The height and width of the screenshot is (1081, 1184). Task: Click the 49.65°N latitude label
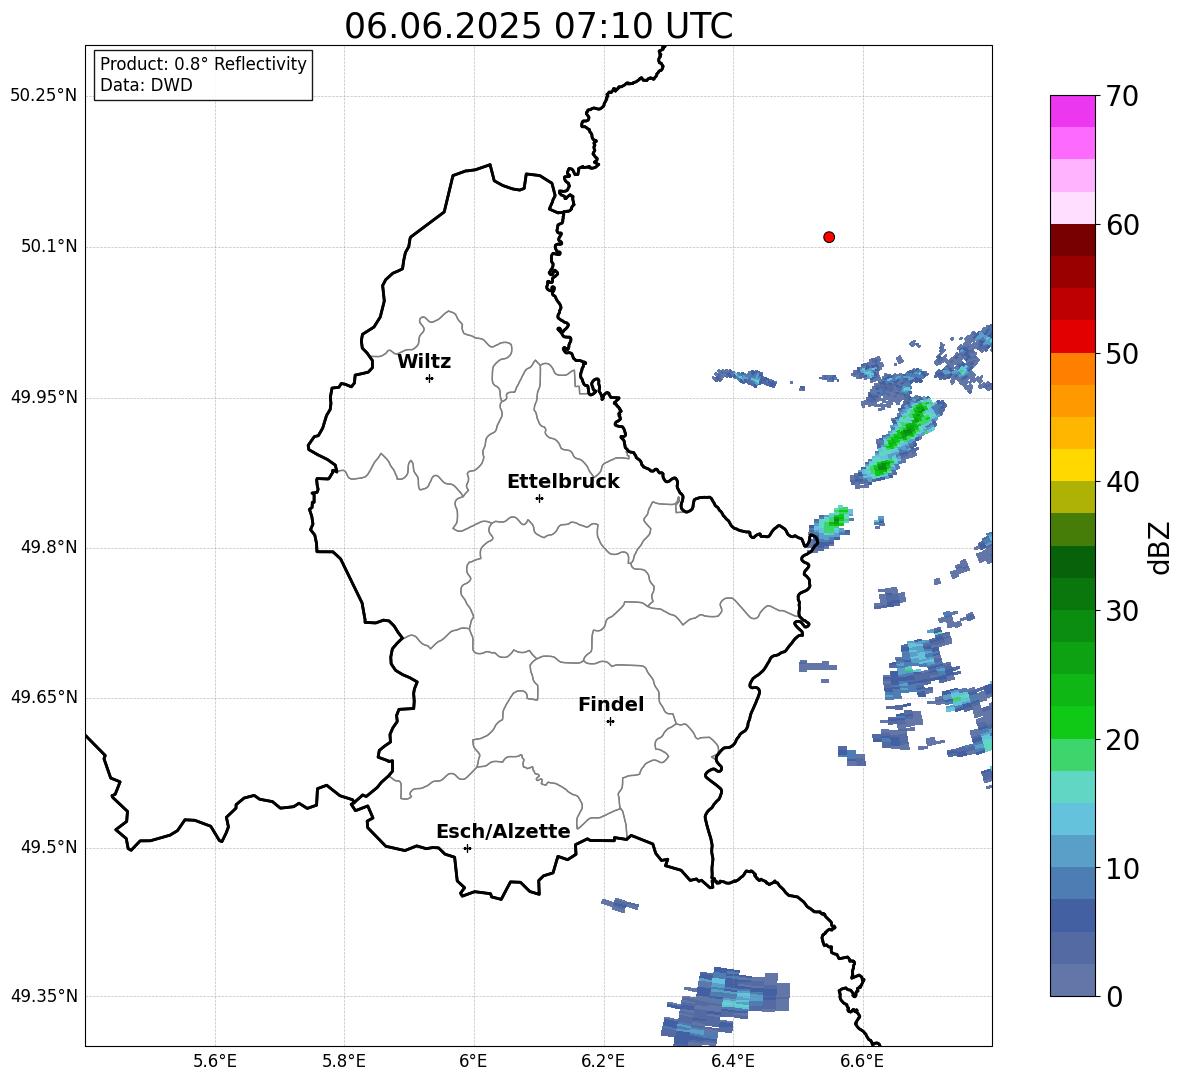coord(44,697)
